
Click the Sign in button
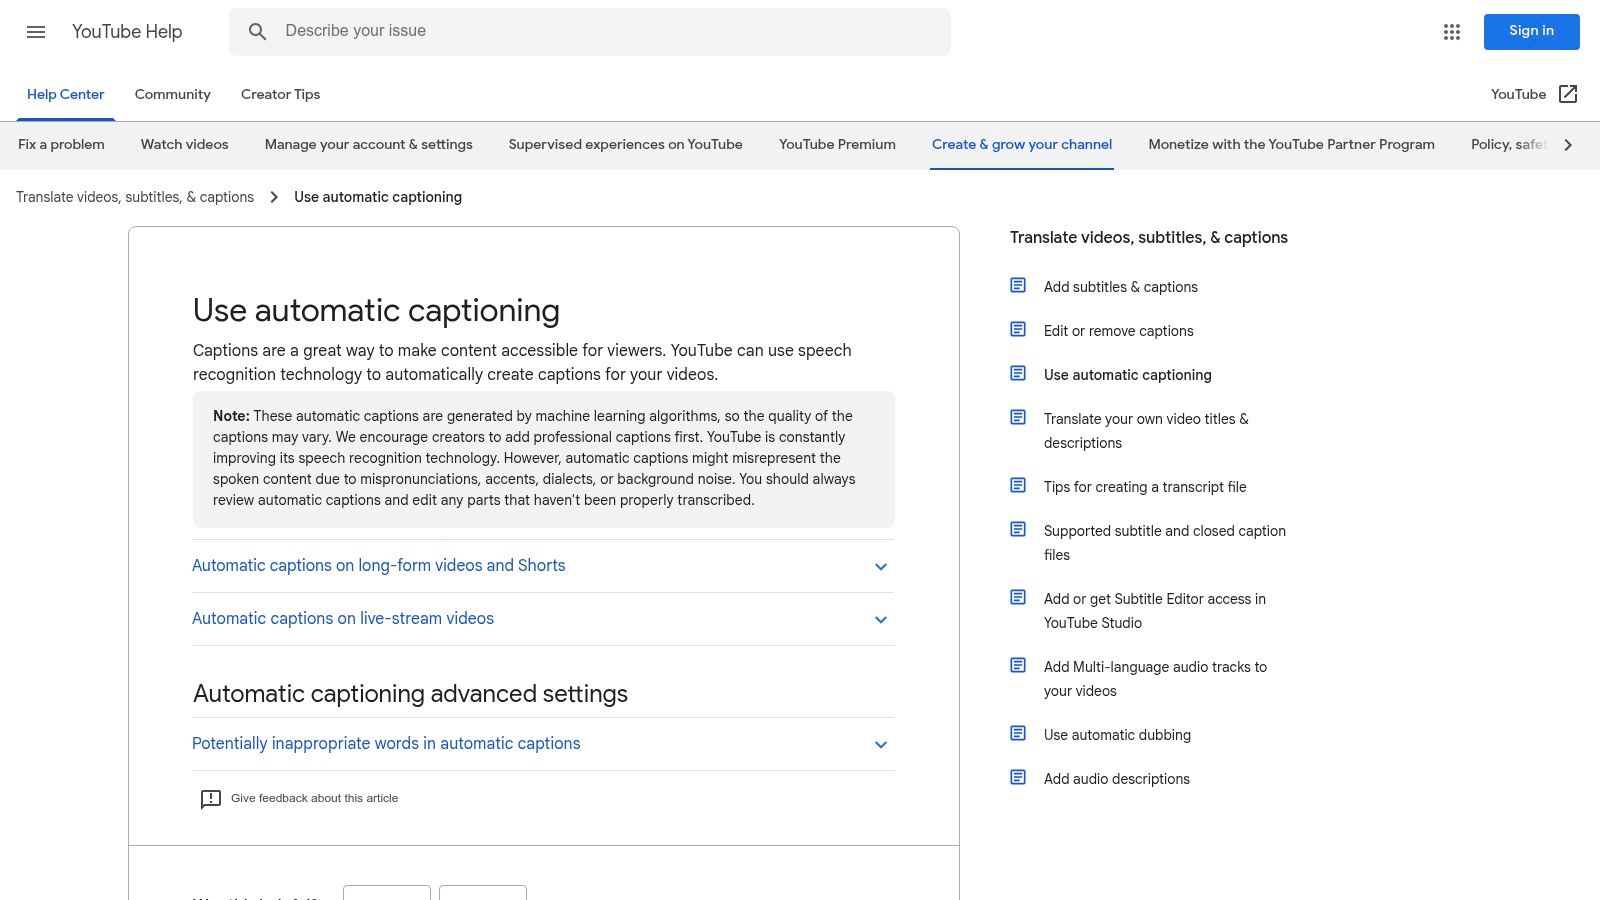pos(1531,31)
